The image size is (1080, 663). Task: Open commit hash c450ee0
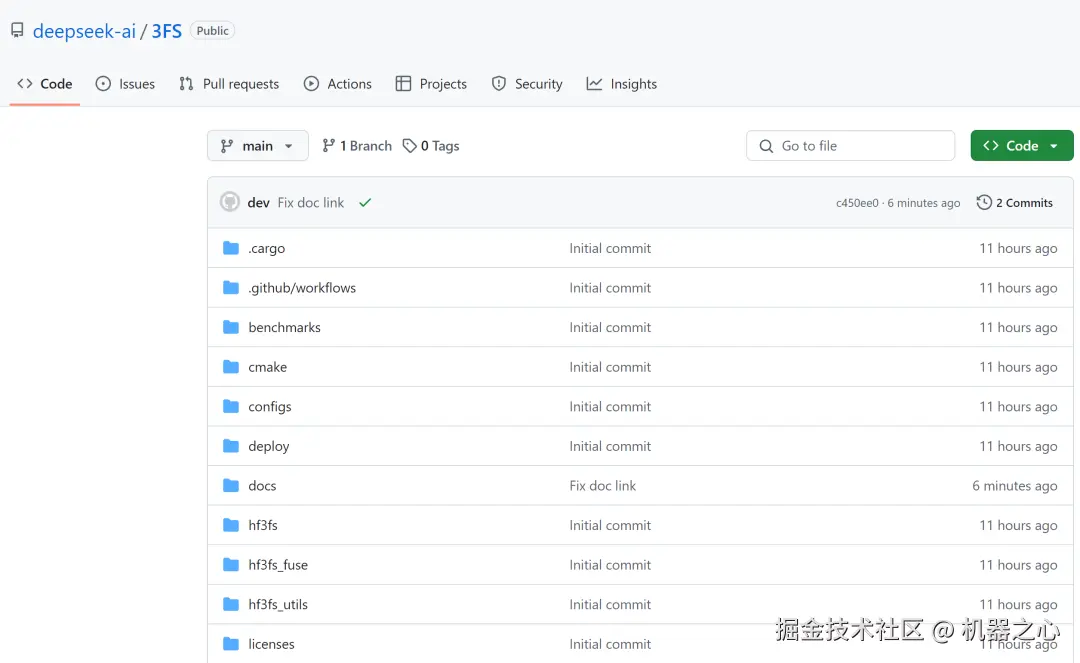[x=857, y=203]
